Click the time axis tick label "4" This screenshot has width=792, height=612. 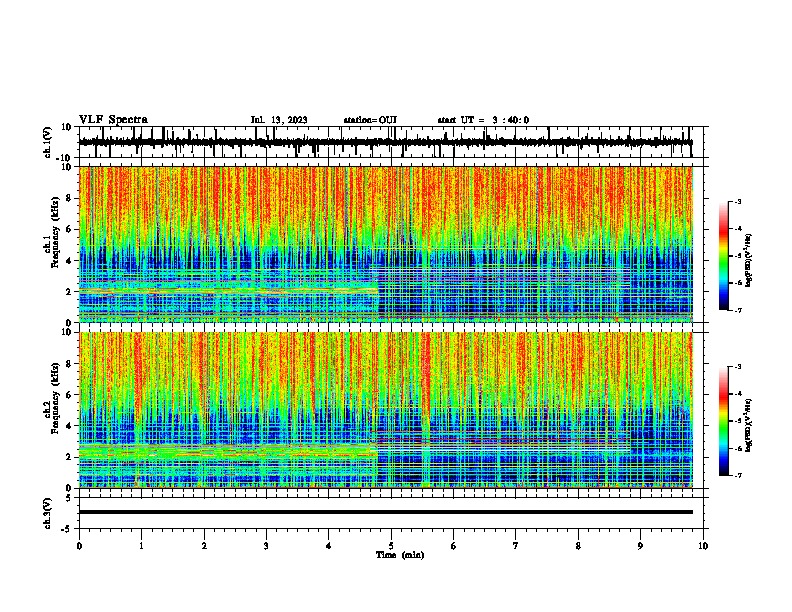[x=329, y=546]
